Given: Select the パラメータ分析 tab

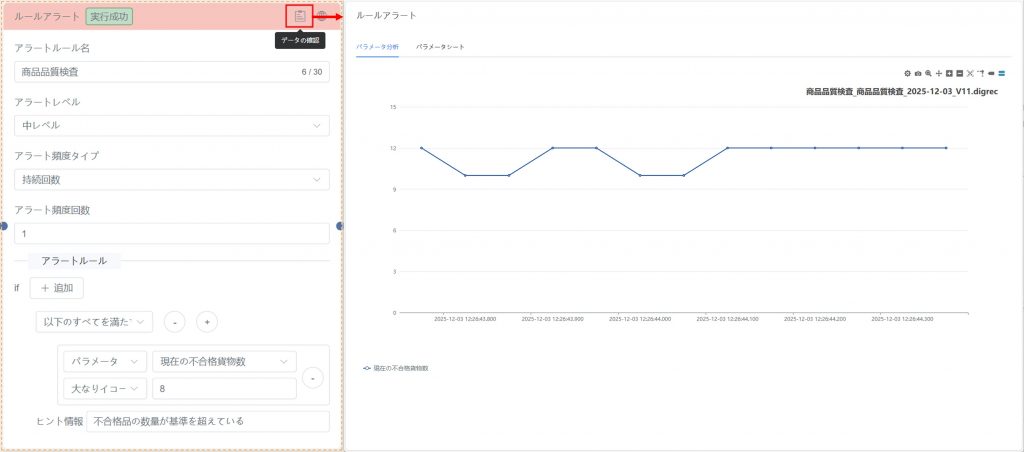Looking at the screenshot, I should pyautogui.click(x=377, y=47).
